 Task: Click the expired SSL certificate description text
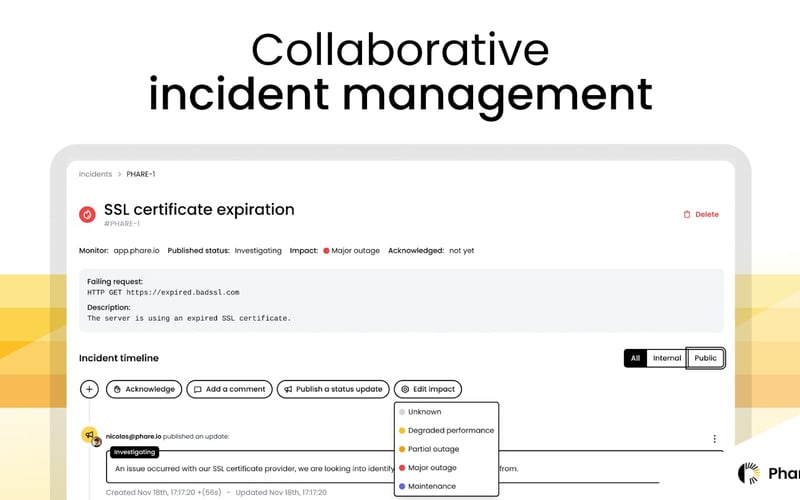189,318
